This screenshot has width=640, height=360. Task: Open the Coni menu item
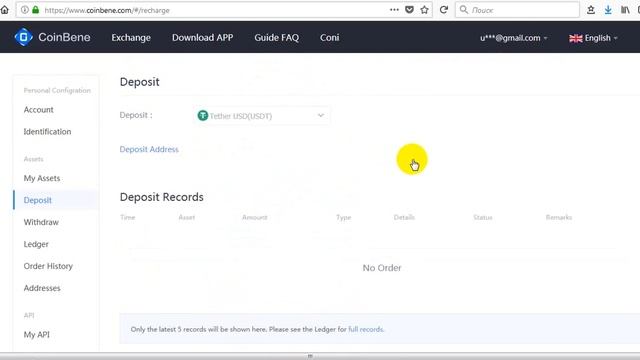pos(329,38)
